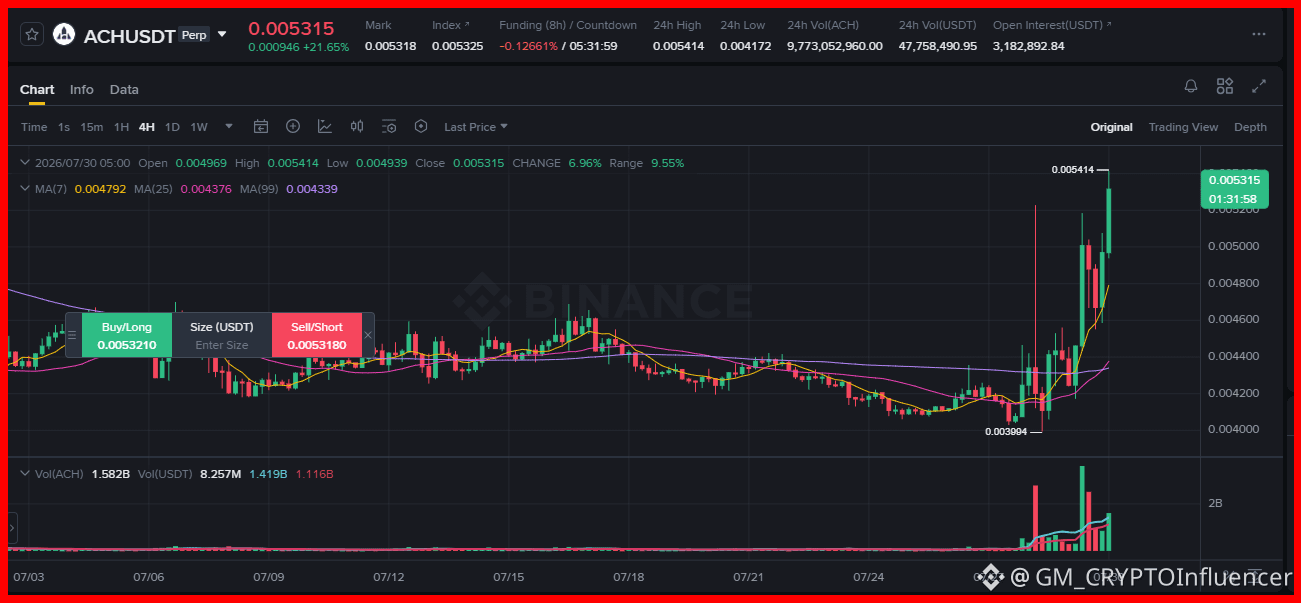
Task: Switch to Original chart view
Action: pyautogui.click(x=1111, y=127)
